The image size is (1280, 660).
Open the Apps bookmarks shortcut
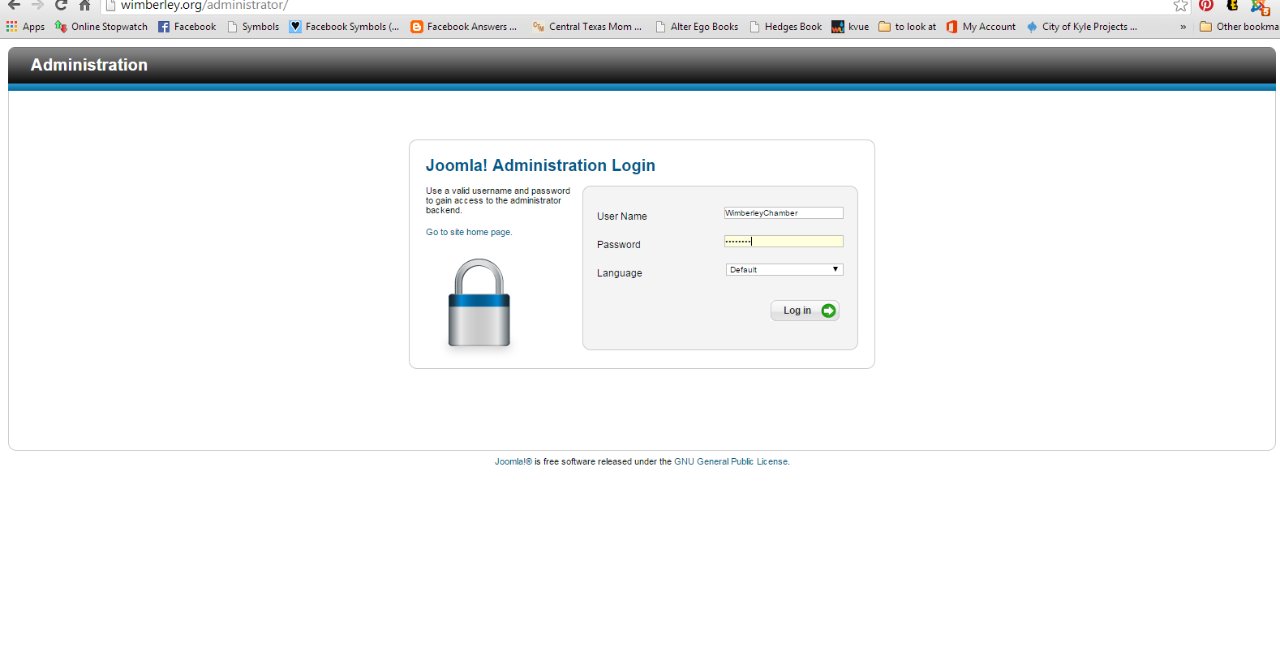[x=26, y=27]
